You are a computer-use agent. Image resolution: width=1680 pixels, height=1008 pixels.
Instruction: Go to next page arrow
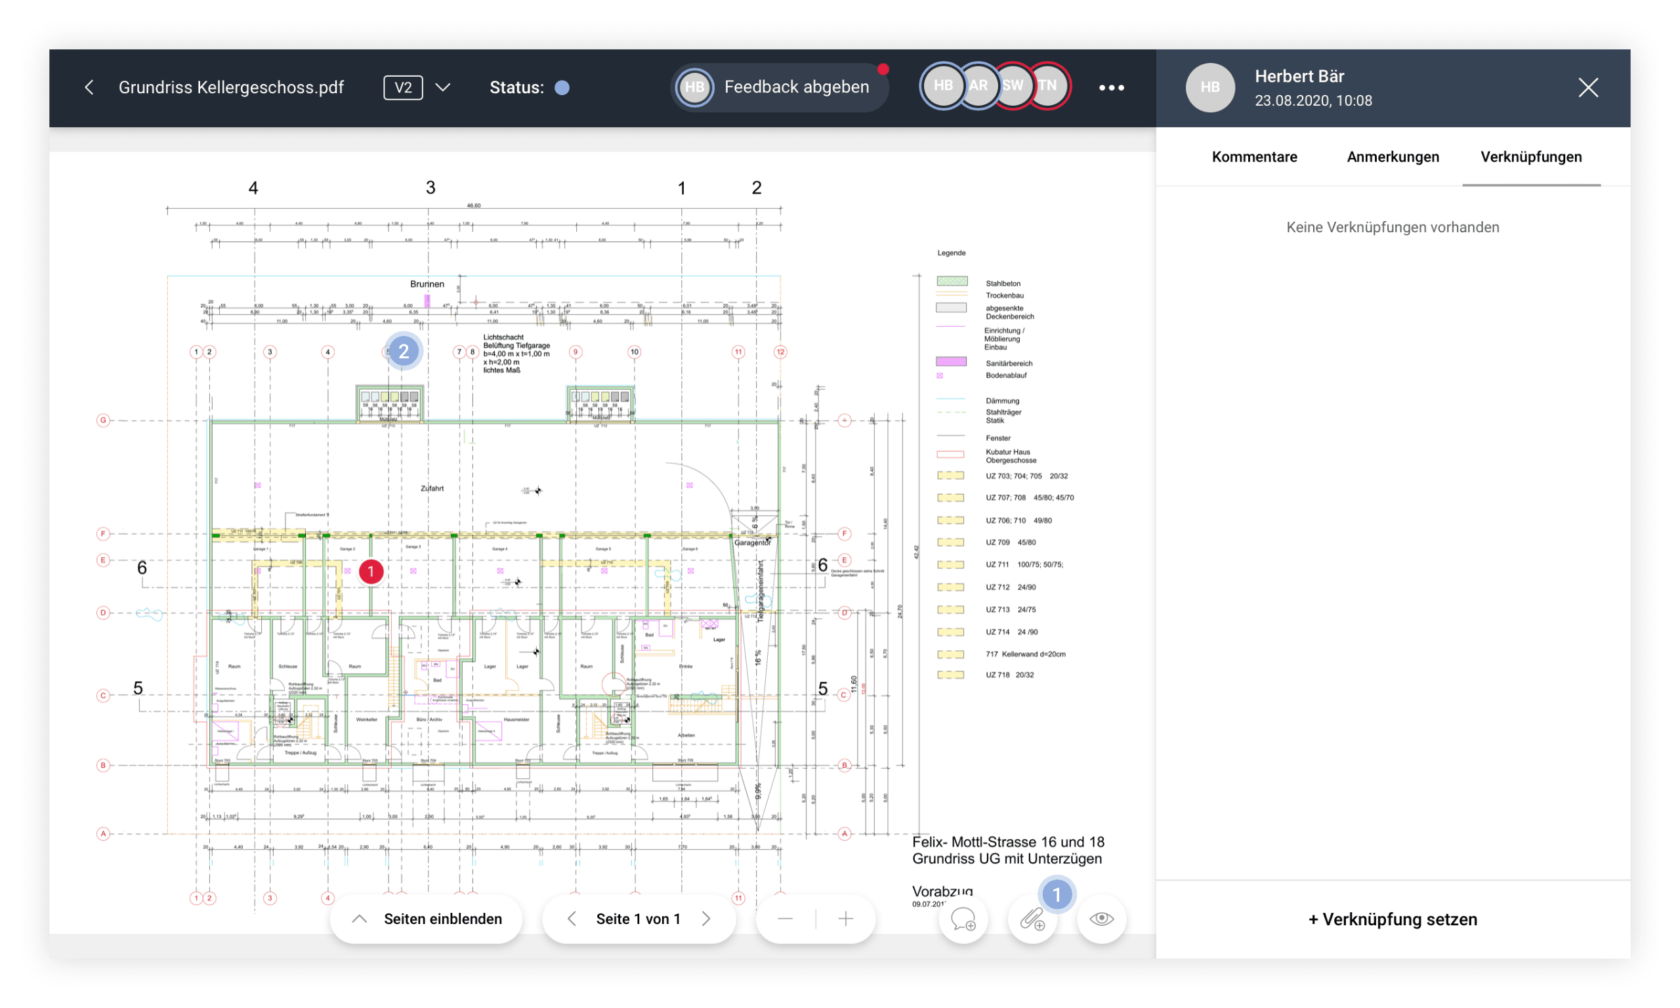[x=706, y=919]
